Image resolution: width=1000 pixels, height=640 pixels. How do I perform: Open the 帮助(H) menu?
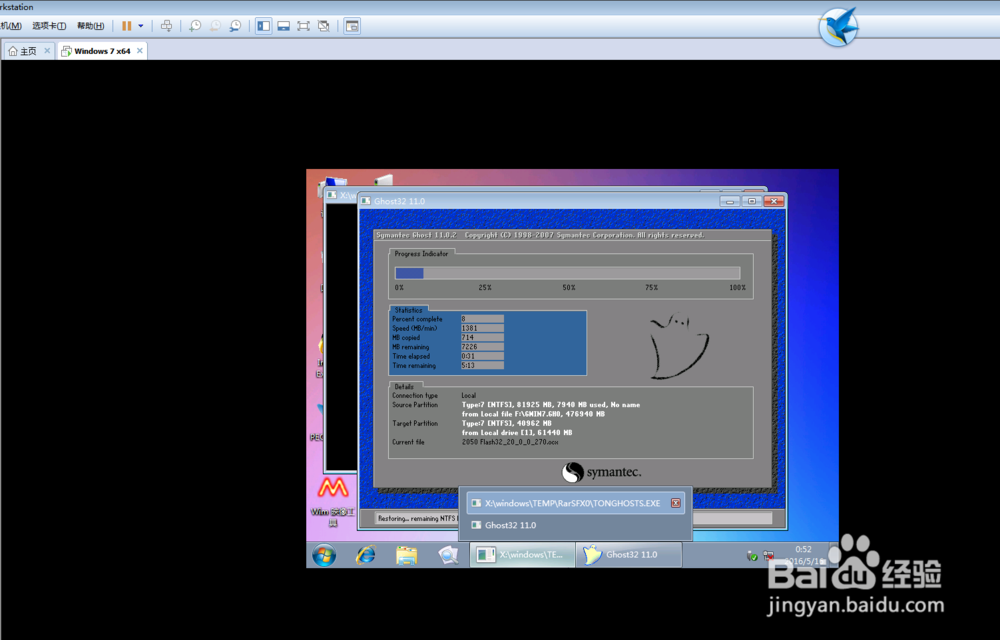click(x=91, y=26)
